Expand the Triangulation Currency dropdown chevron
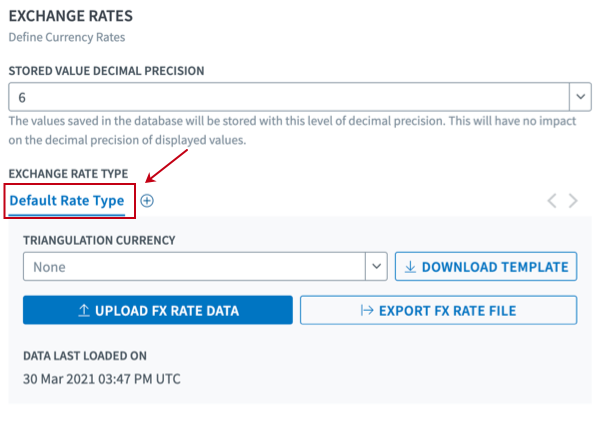 point(377,267)
